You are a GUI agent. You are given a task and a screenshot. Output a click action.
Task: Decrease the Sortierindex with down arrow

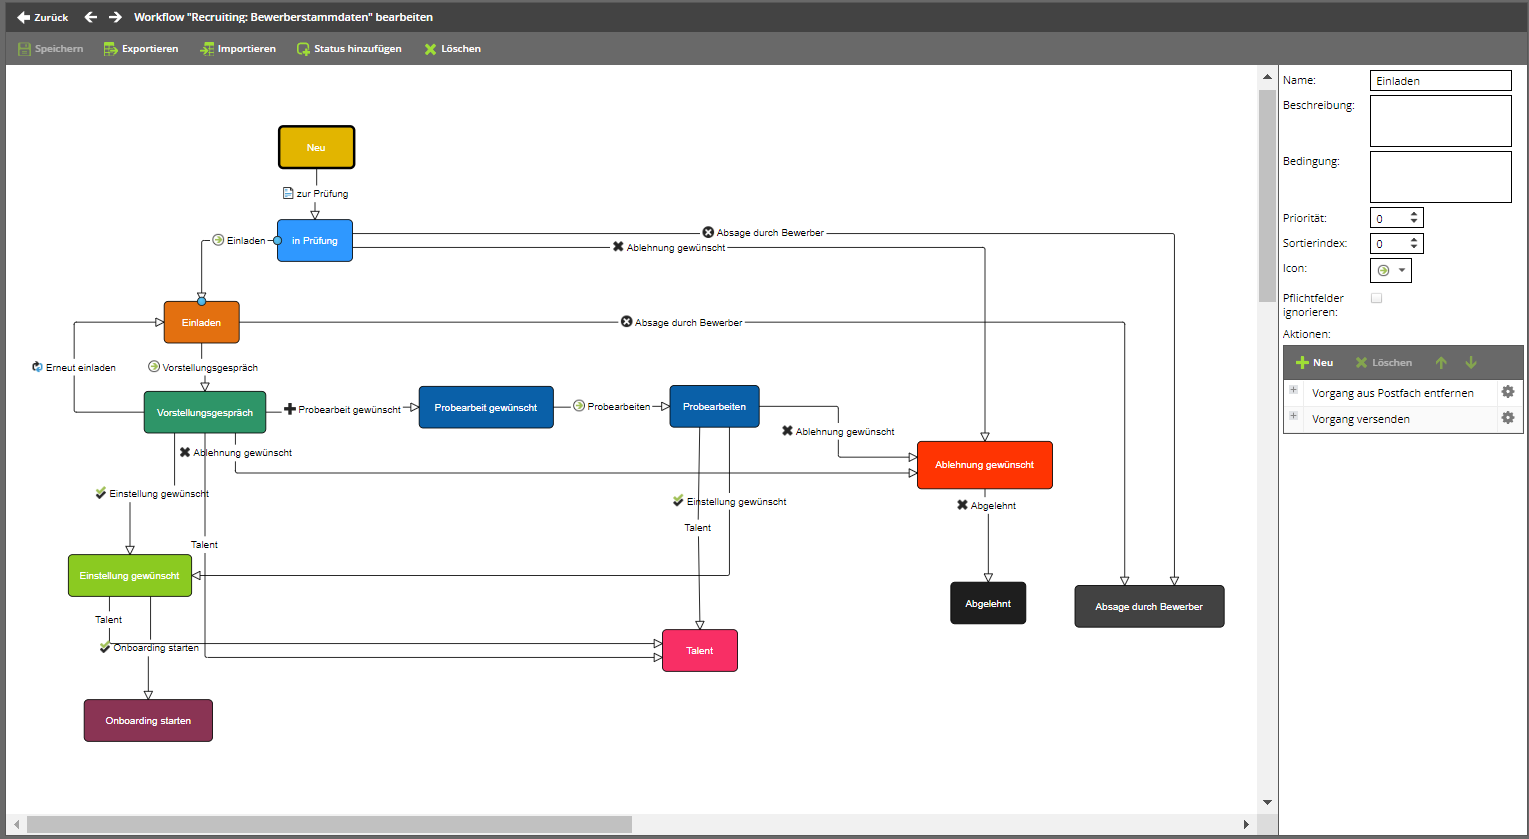pyautogui.click(x=1414, y=248)
